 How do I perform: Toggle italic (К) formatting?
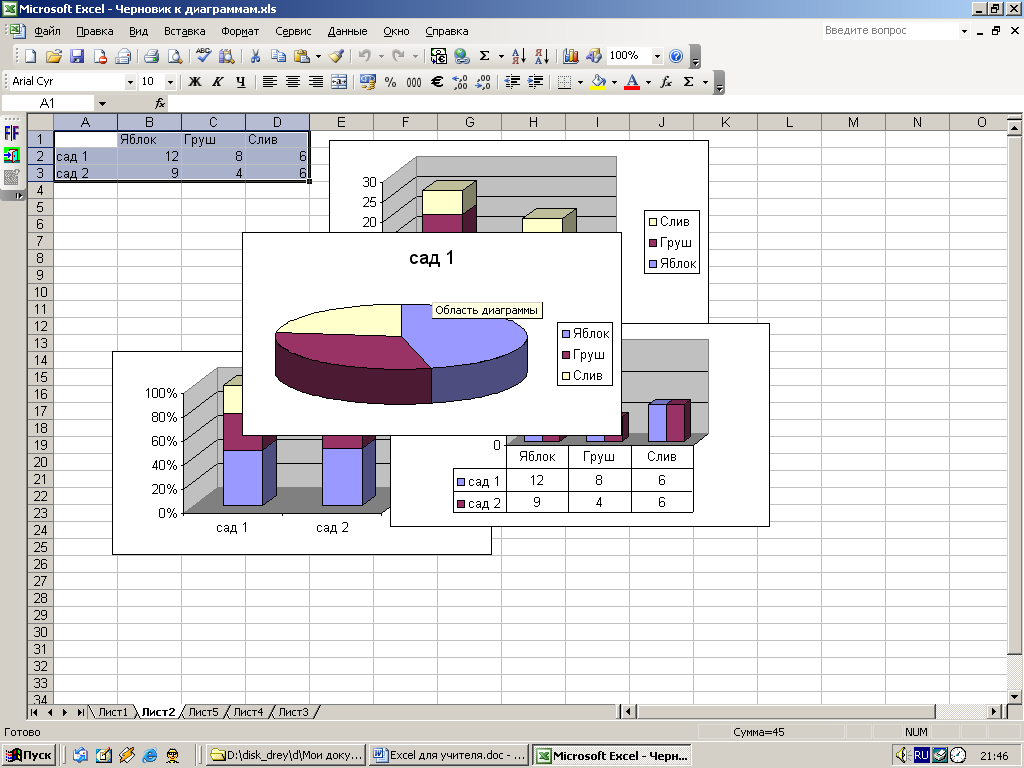pyautogui.click(x=217, y=82)
